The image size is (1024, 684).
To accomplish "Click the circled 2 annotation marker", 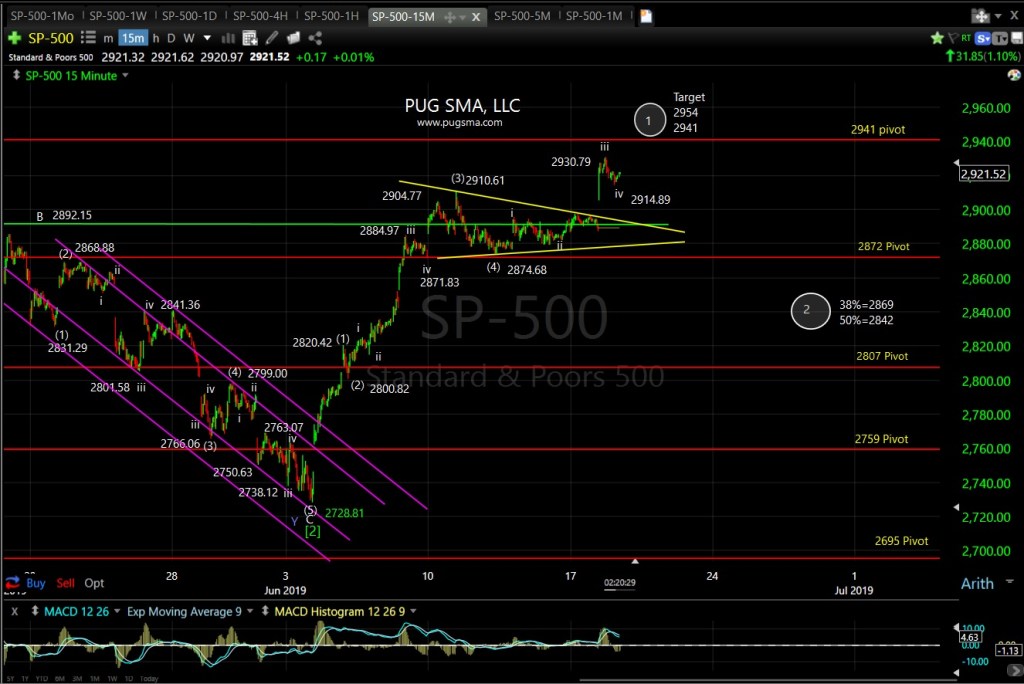I will click(x=810, y=311).
